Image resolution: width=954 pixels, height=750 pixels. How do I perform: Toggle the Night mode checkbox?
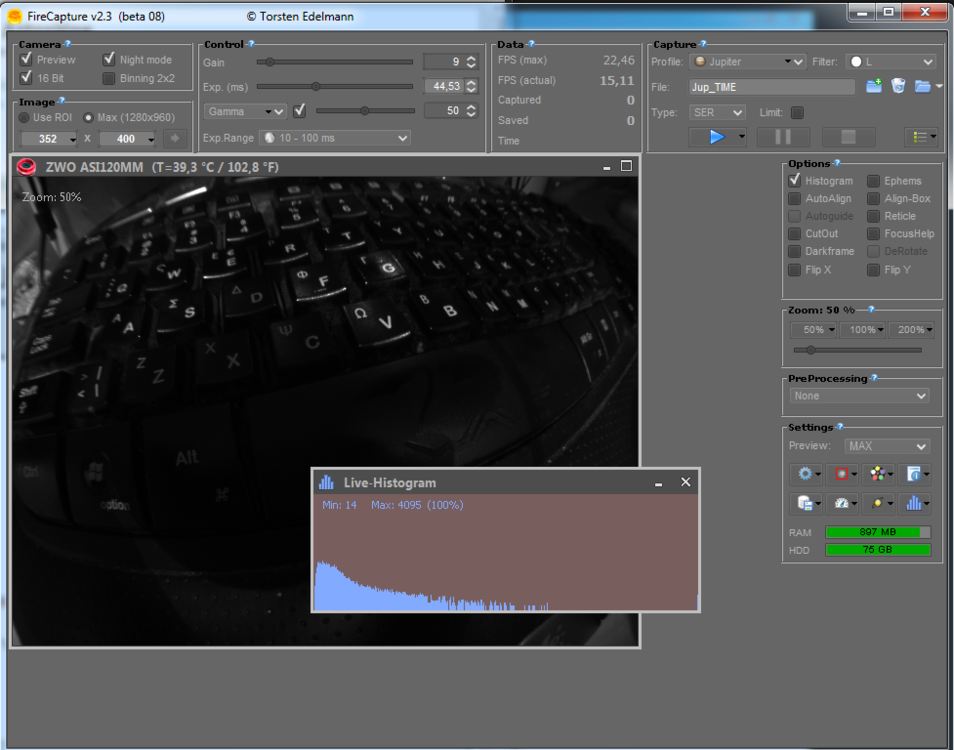110,59
